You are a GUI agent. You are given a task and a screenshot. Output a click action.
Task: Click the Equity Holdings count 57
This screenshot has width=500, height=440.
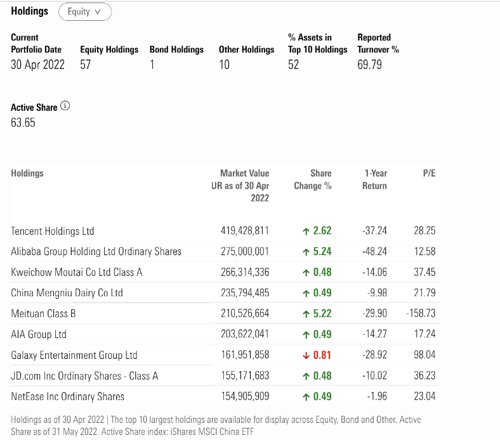coord(85,65)
